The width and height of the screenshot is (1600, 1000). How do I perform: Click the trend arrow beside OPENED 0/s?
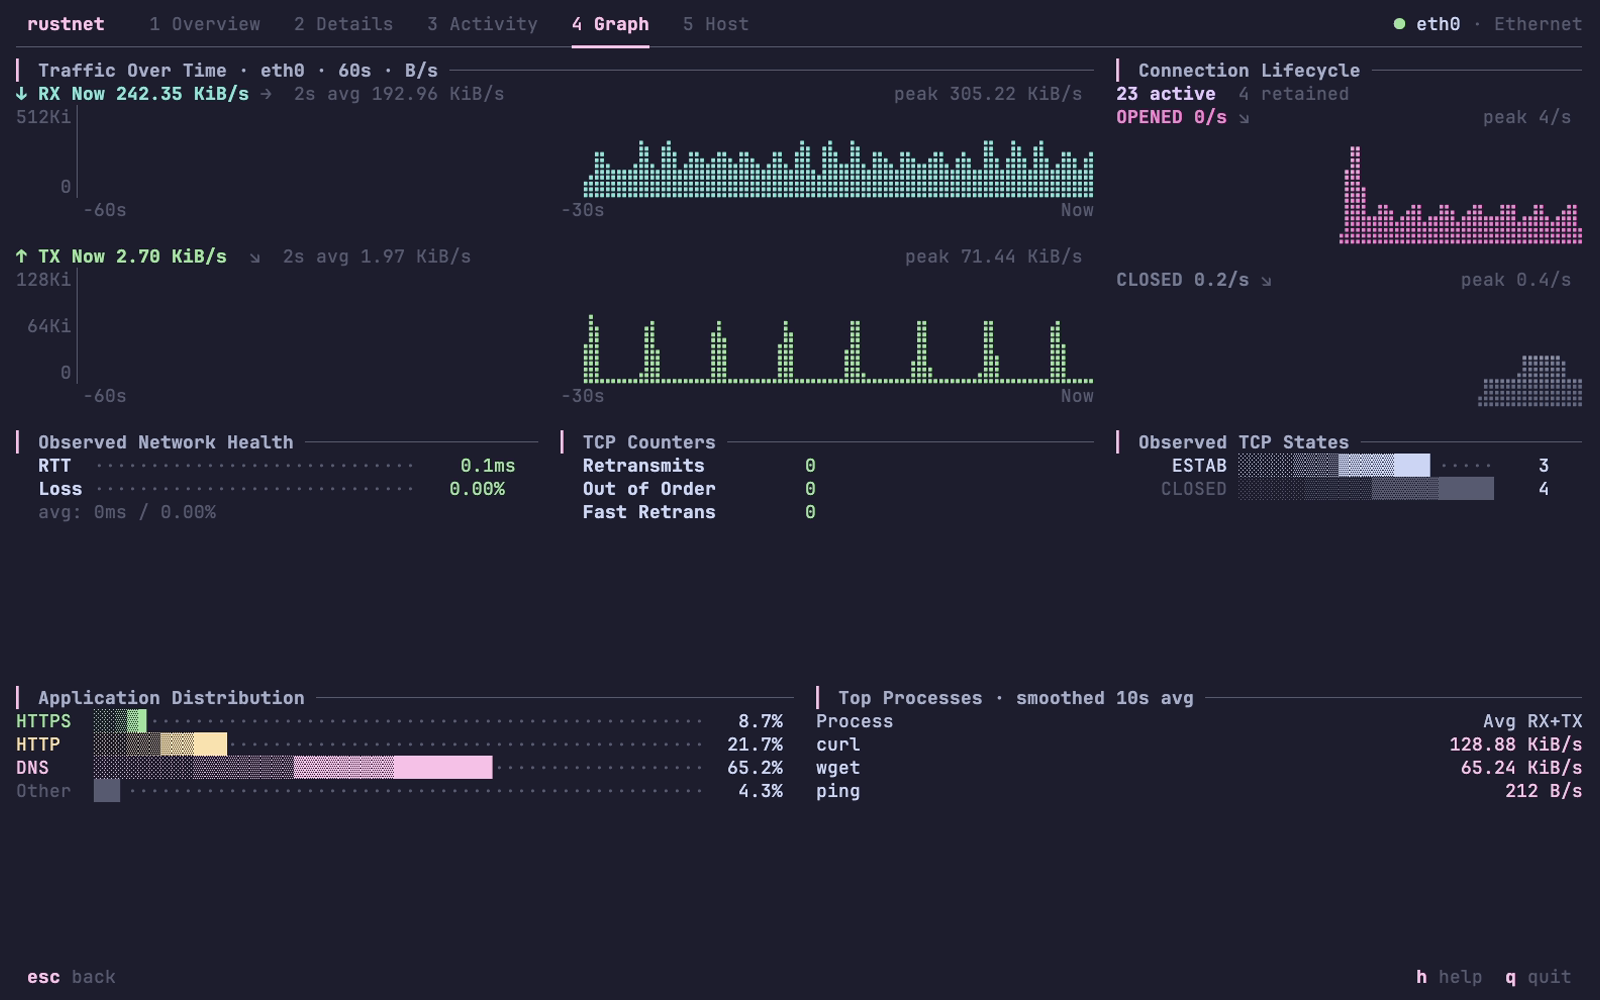[x=1244, y=118]
